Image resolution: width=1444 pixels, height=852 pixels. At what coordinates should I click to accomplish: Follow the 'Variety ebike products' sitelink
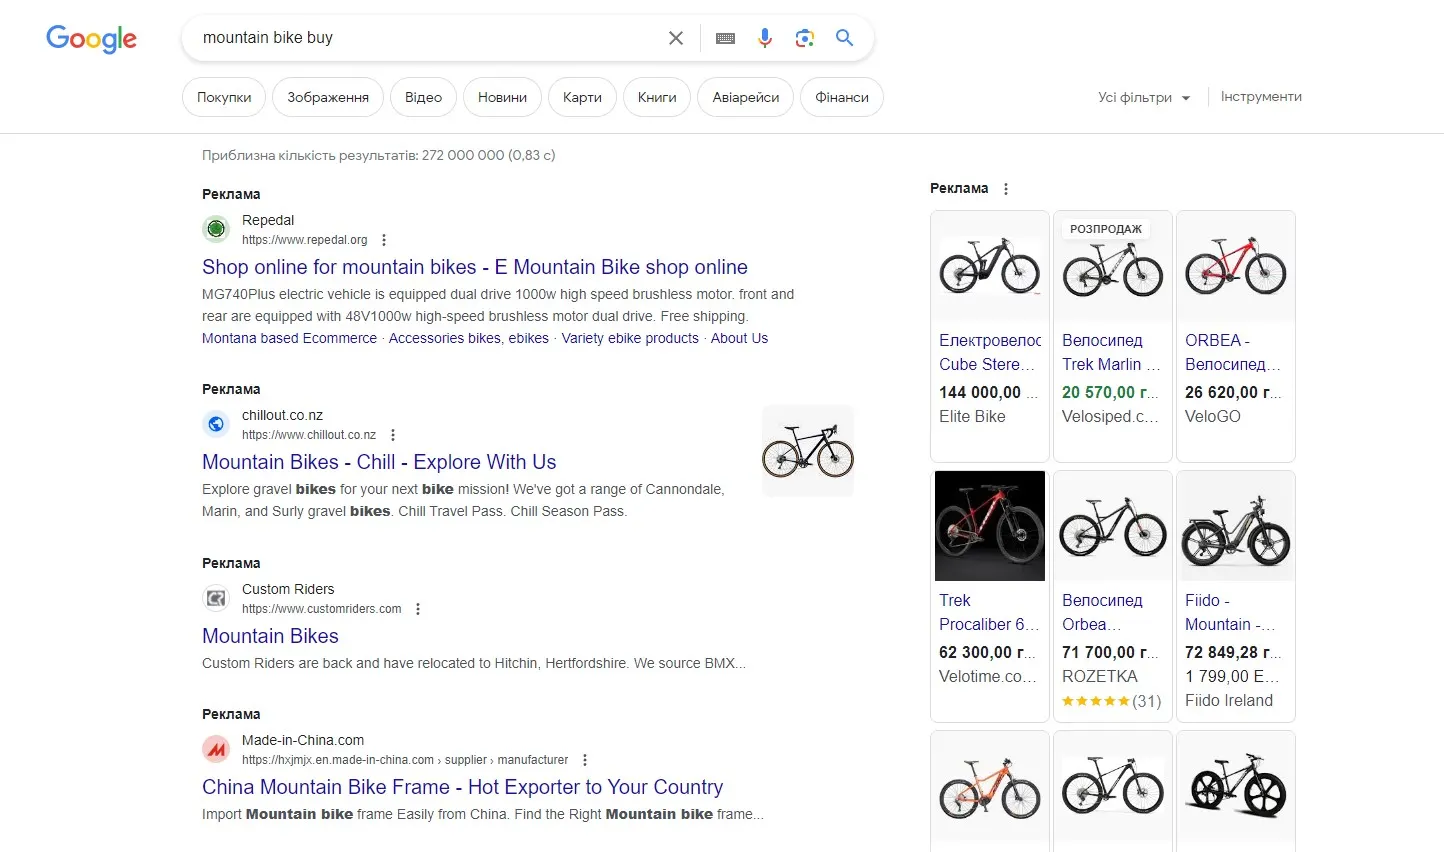point(630,338)
